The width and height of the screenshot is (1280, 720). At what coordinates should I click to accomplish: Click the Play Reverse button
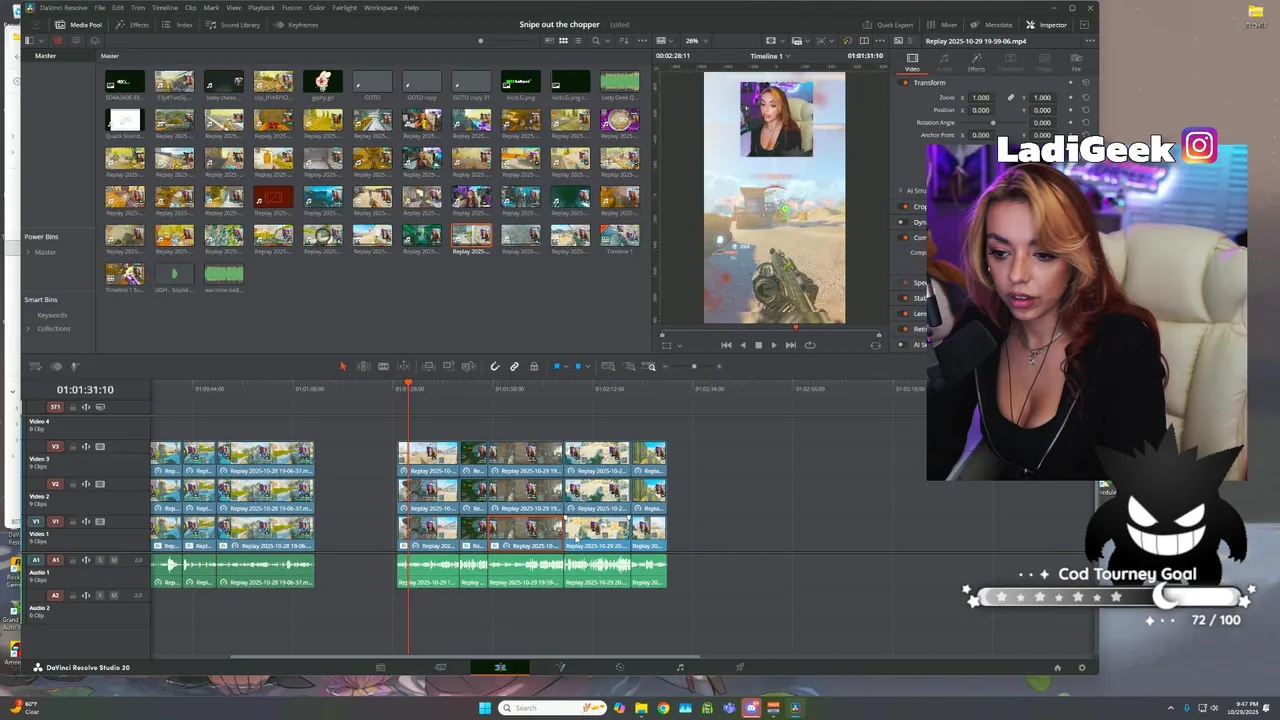[x=742, y=345]
